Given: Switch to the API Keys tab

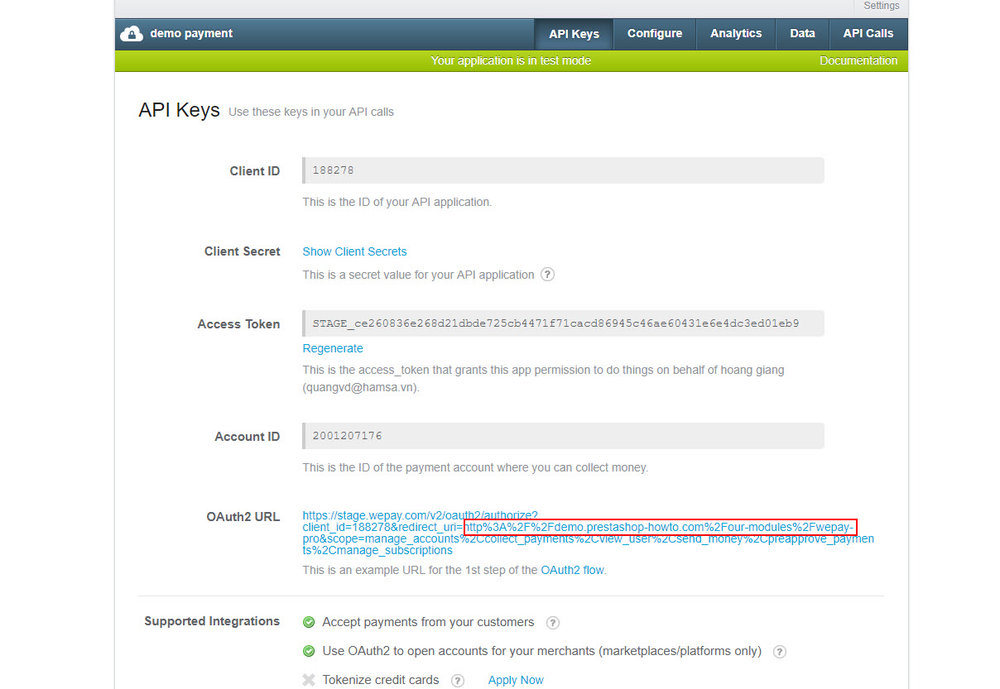Looking at the screenshot, I should tap(574, 34).
